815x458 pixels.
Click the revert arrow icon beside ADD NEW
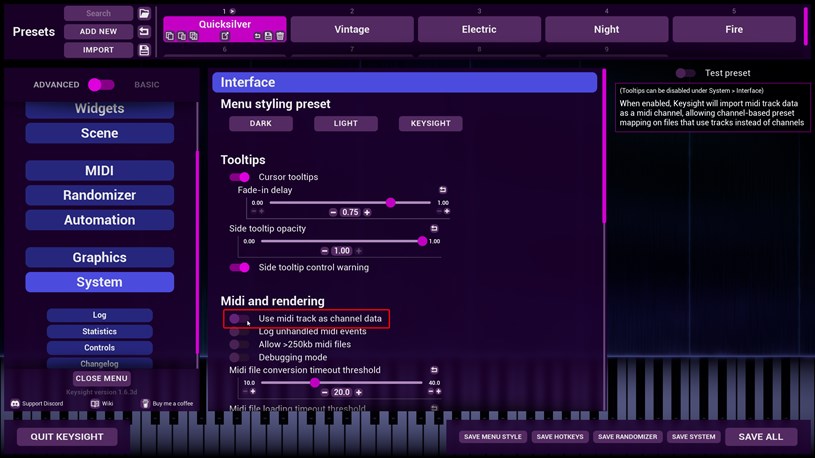[144, 32]
